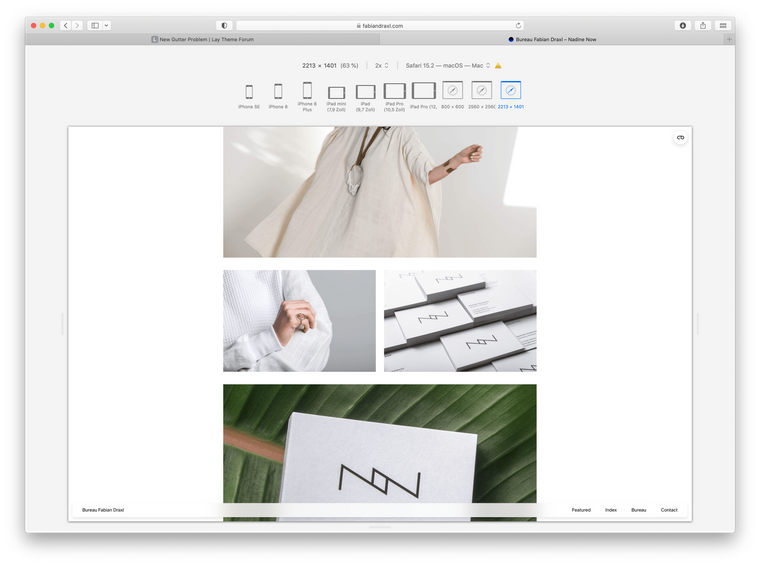Image resolution: width=760 pixels, height=566 pixels.
Task: Reload the page via the address bar
Action: (x=518, y=25)
